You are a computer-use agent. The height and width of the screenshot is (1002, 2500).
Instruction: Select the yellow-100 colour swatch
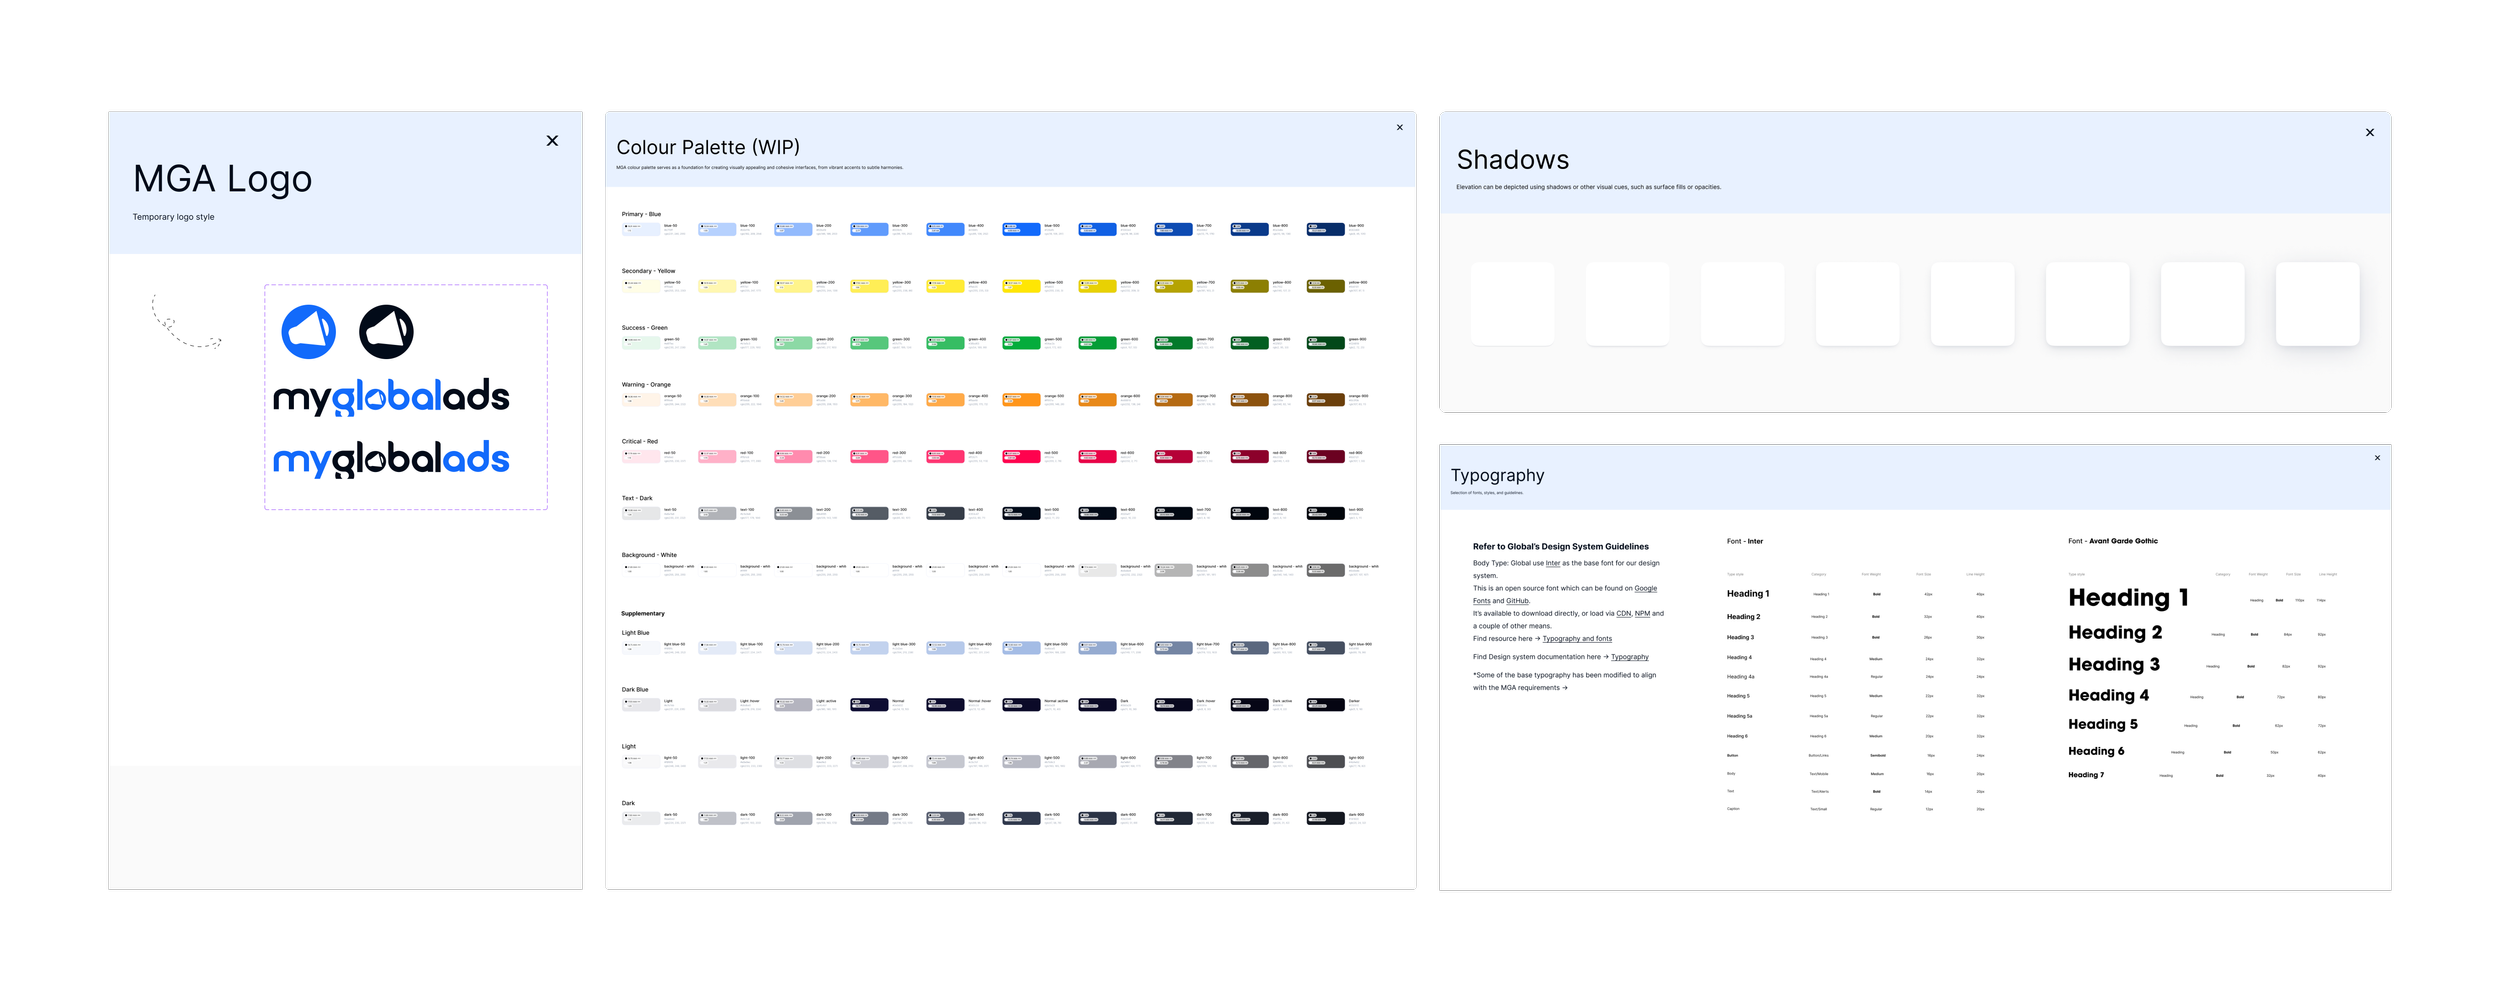pos(717,286)
